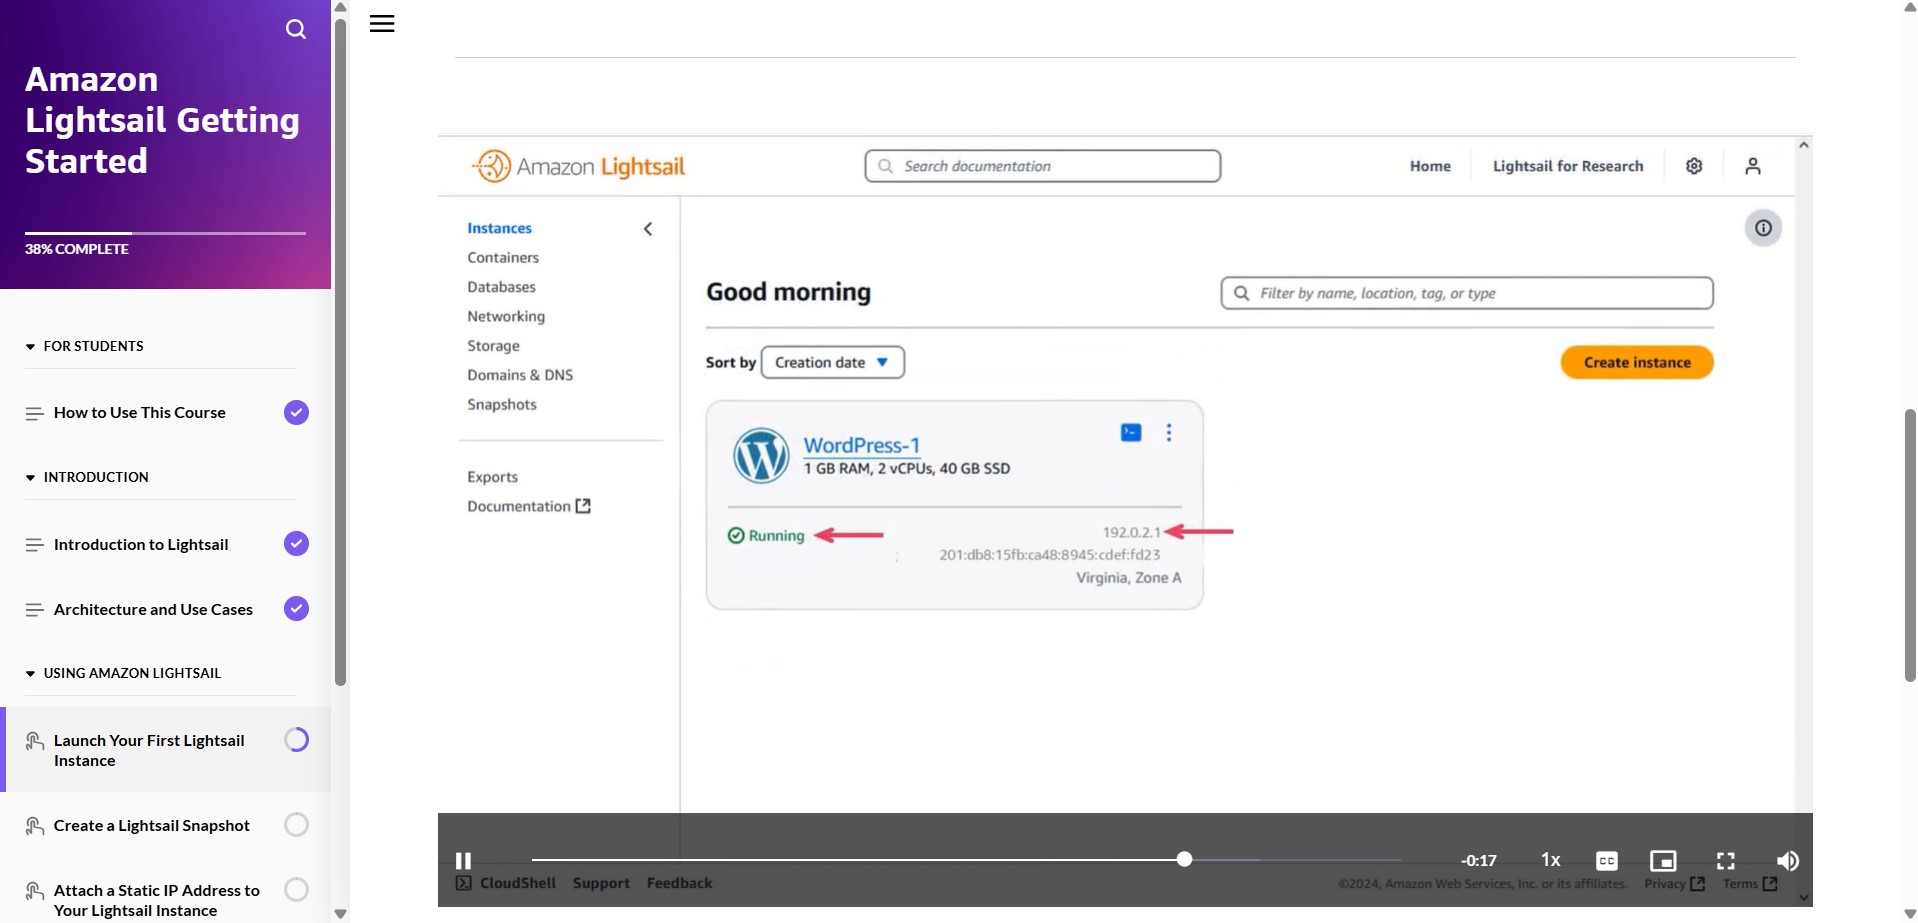Toggle completion for Introduction to Lightsail
The width and height of the screenshot is (1918, 923).
click(x=296, y=543)
